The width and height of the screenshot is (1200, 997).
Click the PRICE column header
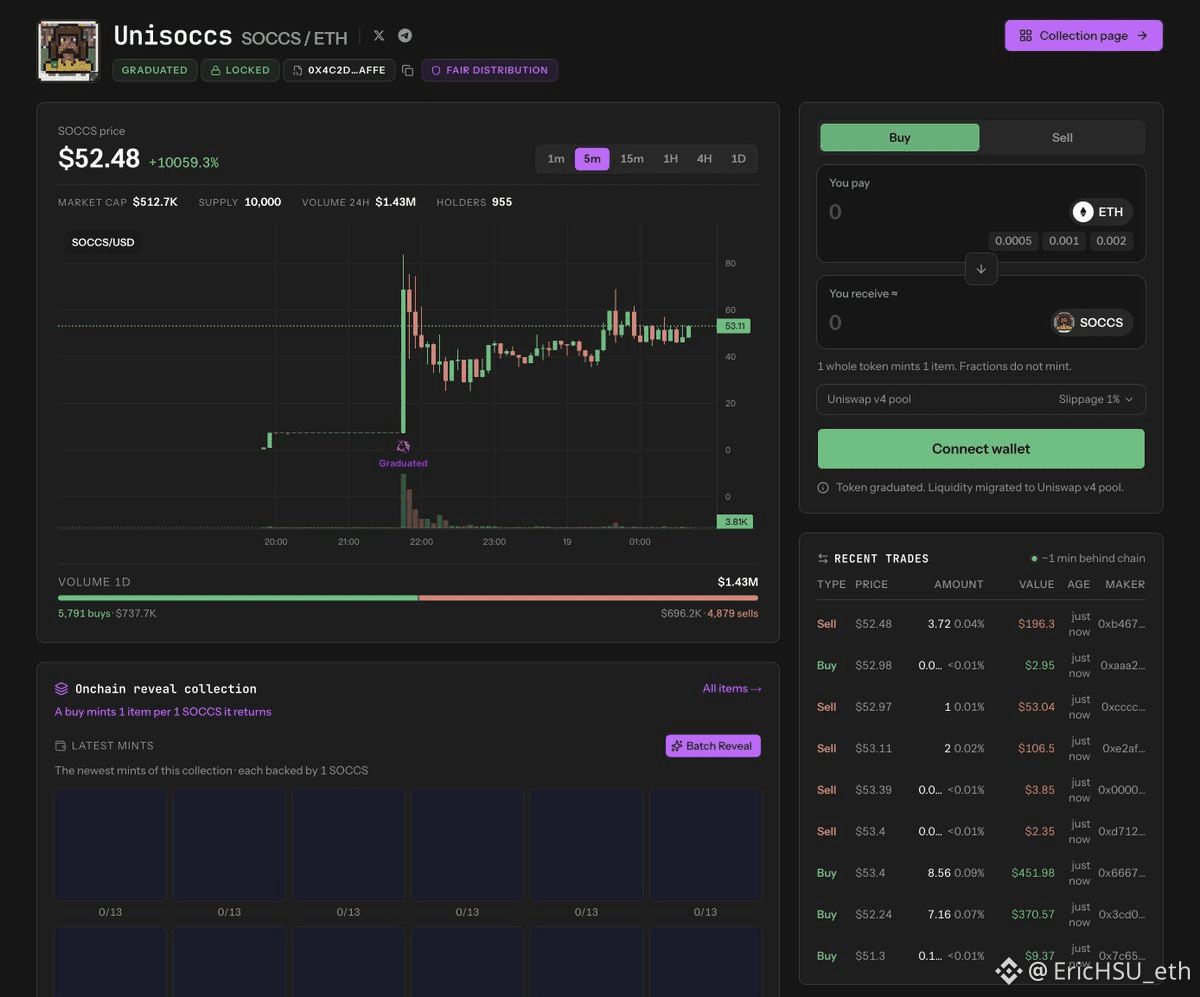[x=872, y=584]
